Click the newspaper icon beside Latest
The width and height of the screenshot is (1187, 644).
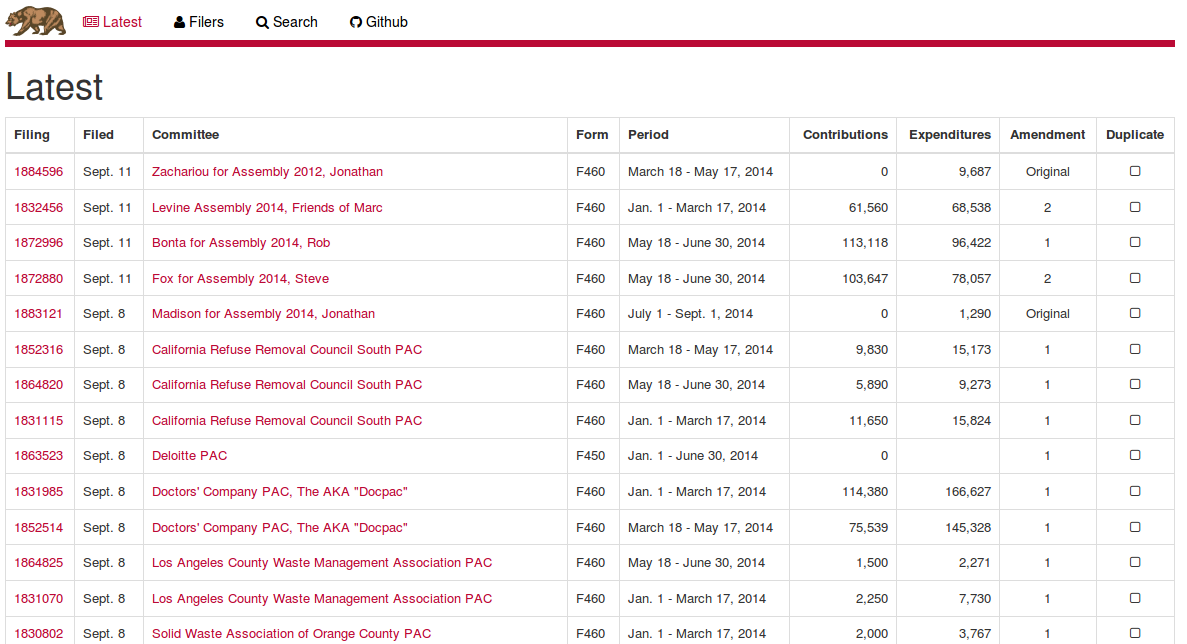[x=91, y=22]
